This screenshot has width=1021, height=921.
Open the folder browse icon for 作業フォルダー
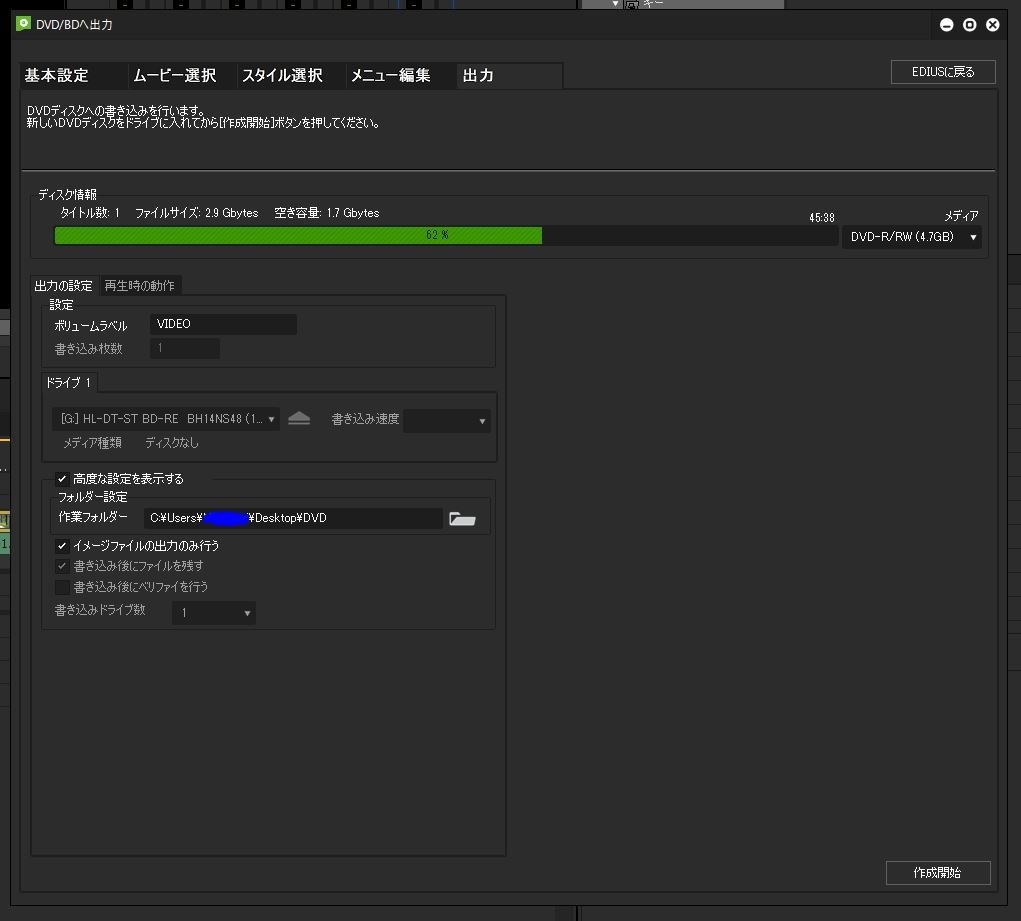coord(462,518)
